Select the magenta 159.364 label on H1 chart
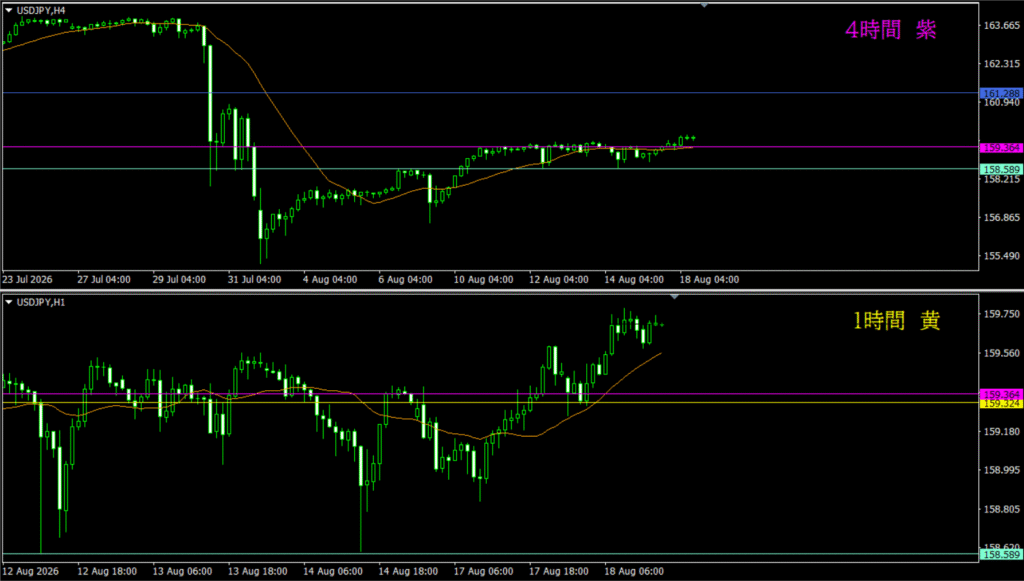1024x581 pixels. coord(1001,394)
